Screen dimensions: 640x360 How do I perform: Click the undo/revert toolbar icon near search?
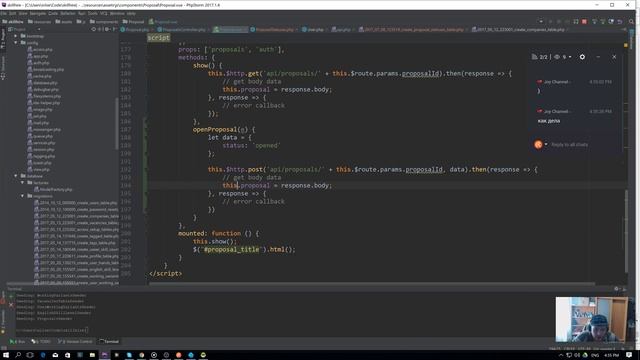(620, 22)
